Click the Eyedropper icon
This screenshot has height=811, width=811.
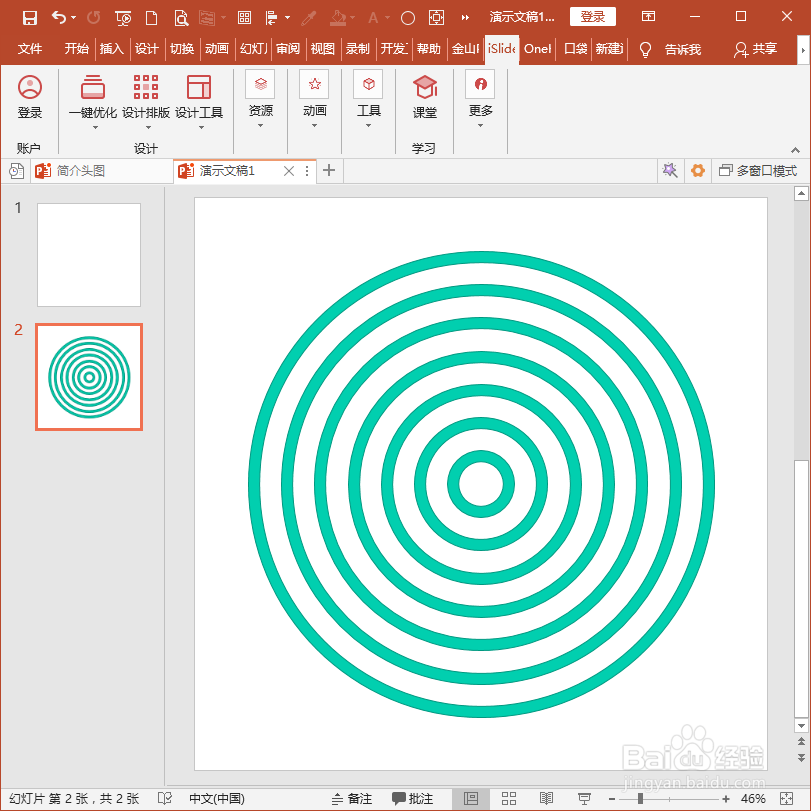point(309,18)
